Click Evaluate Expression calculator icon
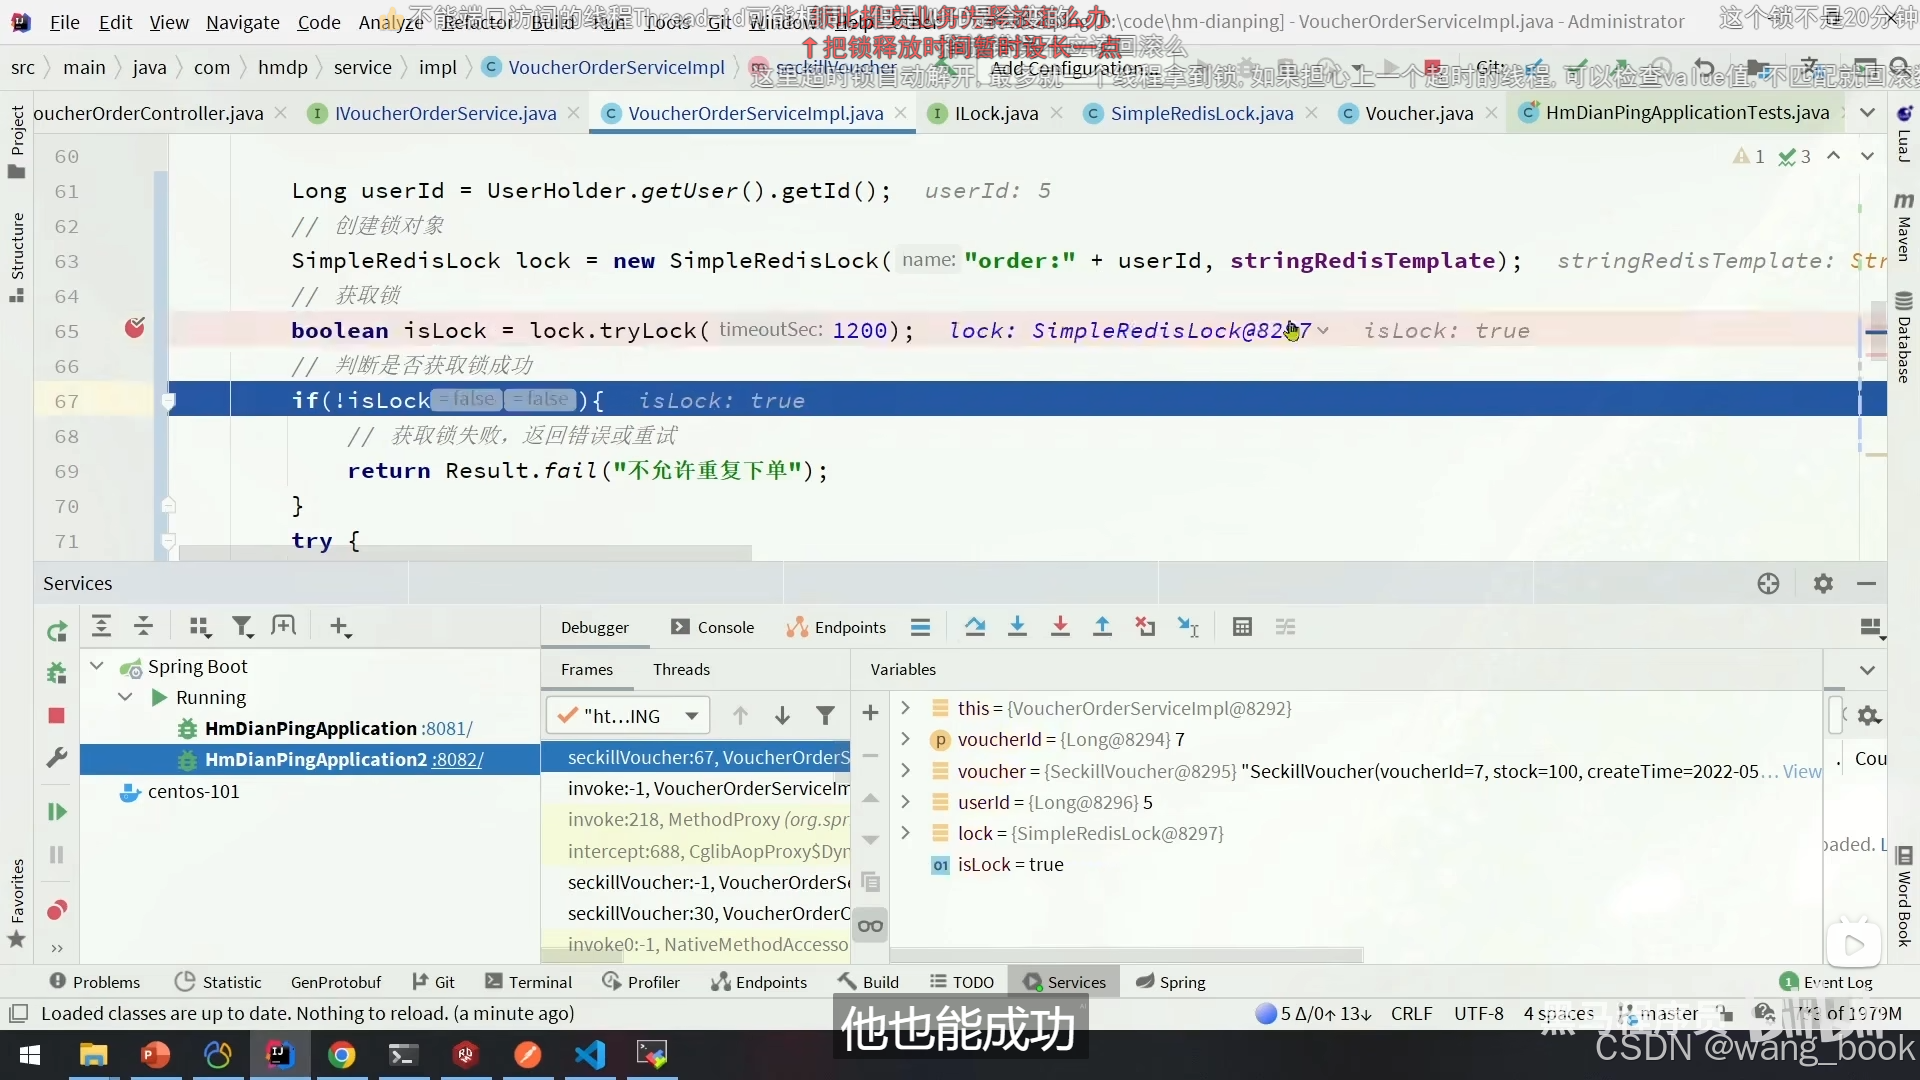1920x1080 pixels. [1242, 627]
